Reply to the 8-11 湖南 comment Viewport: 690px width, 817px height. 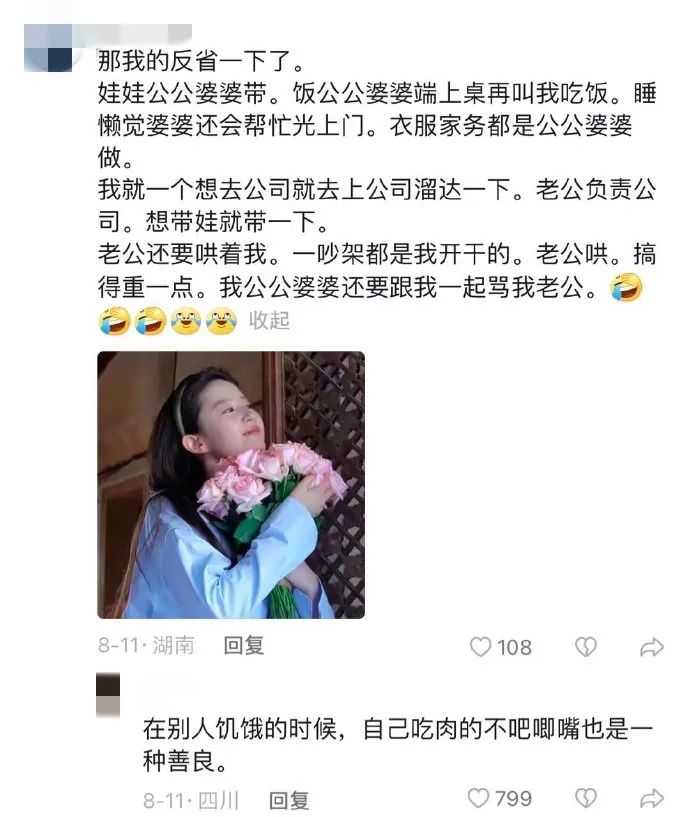tap(244, 646)
